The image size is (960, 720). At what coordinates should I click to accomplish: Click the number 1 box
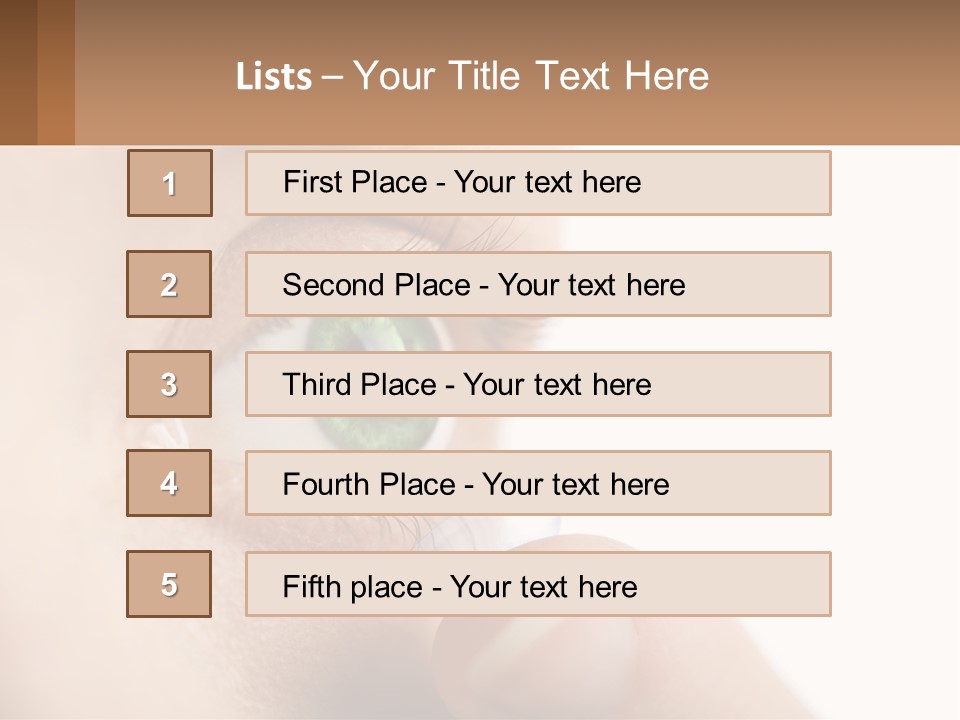tap(170, 183)
